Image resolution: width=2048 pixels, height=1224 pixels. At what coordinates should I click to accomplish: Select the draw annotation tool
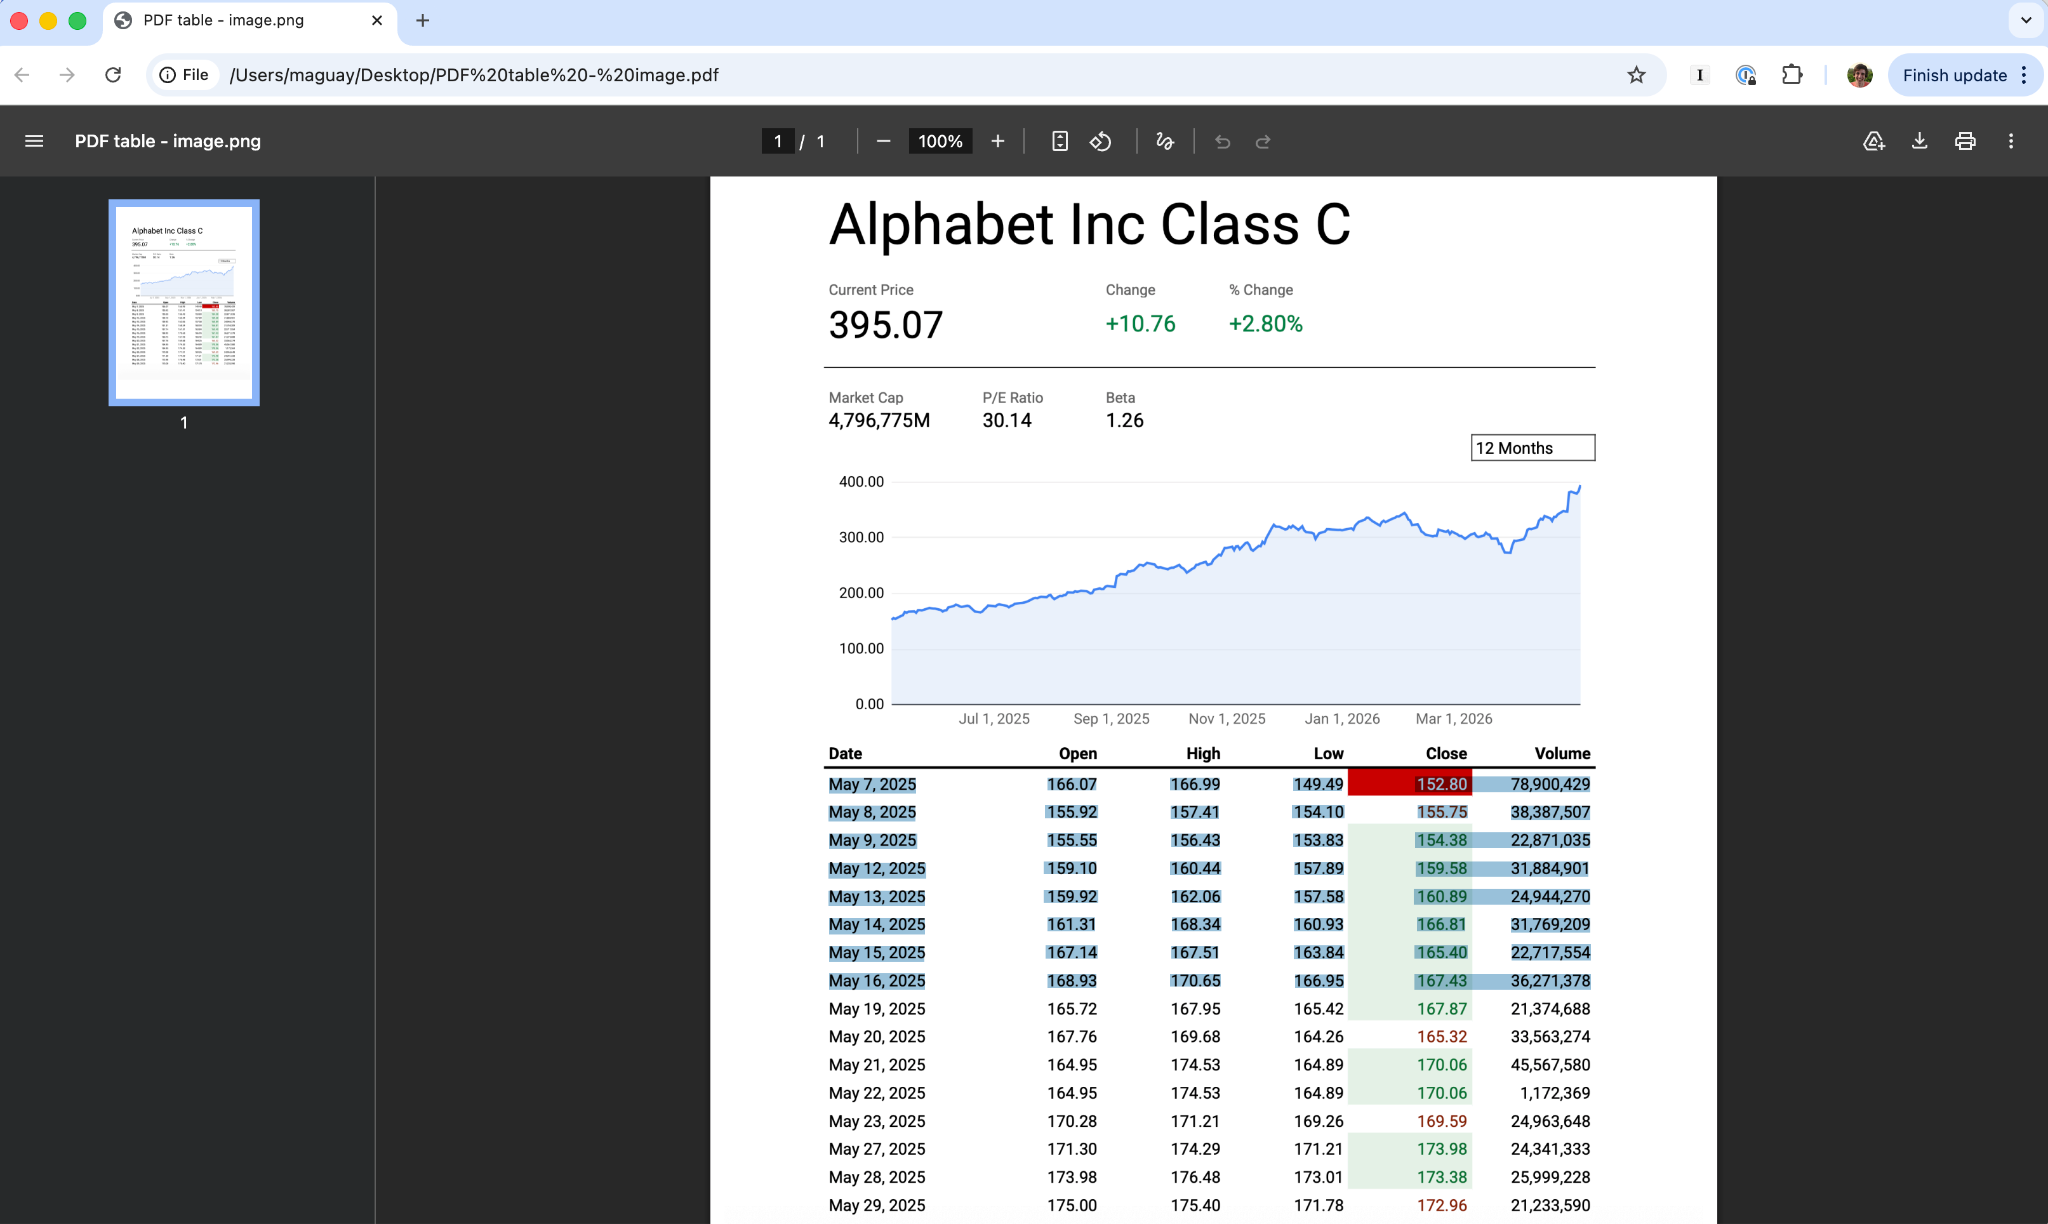[x=1165, y=141]
